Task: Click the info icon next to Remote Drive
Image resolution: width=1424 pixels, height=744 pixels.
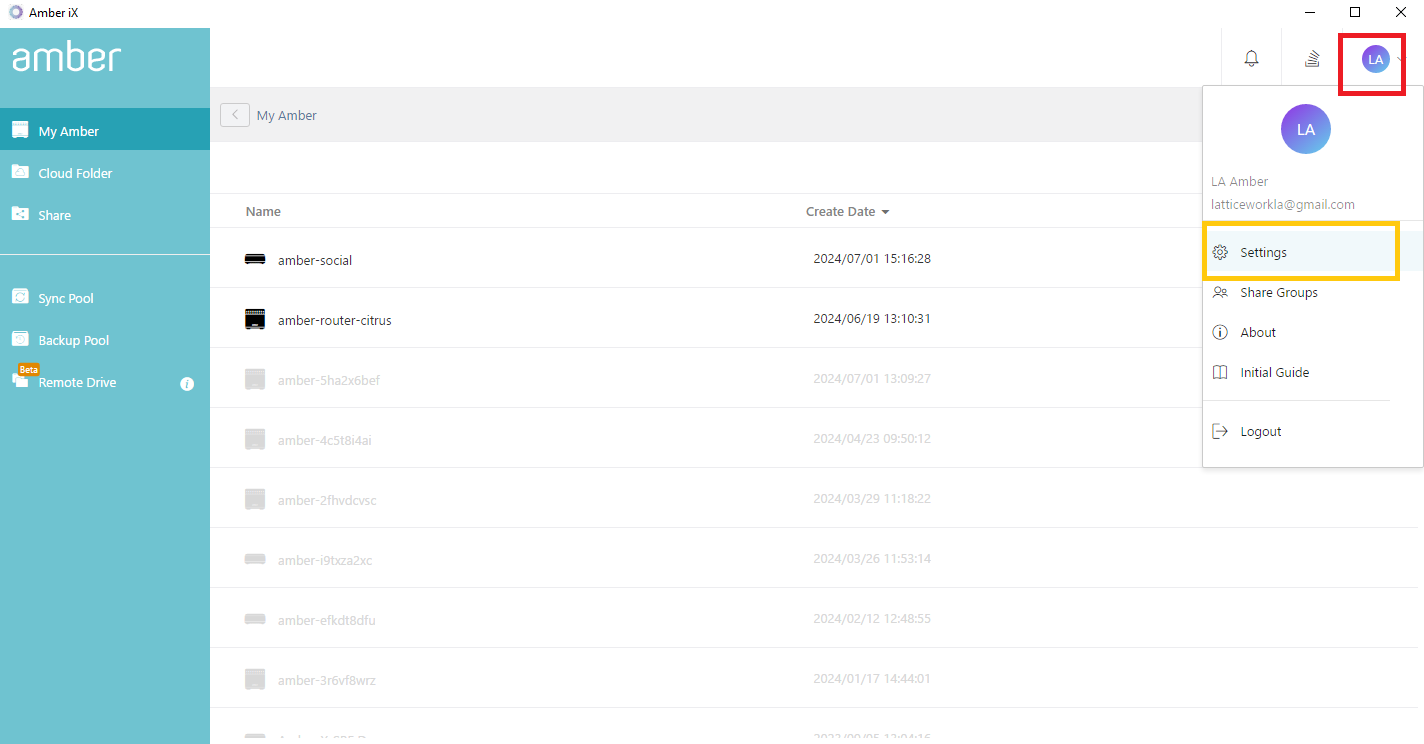Action: pos(187,383)
